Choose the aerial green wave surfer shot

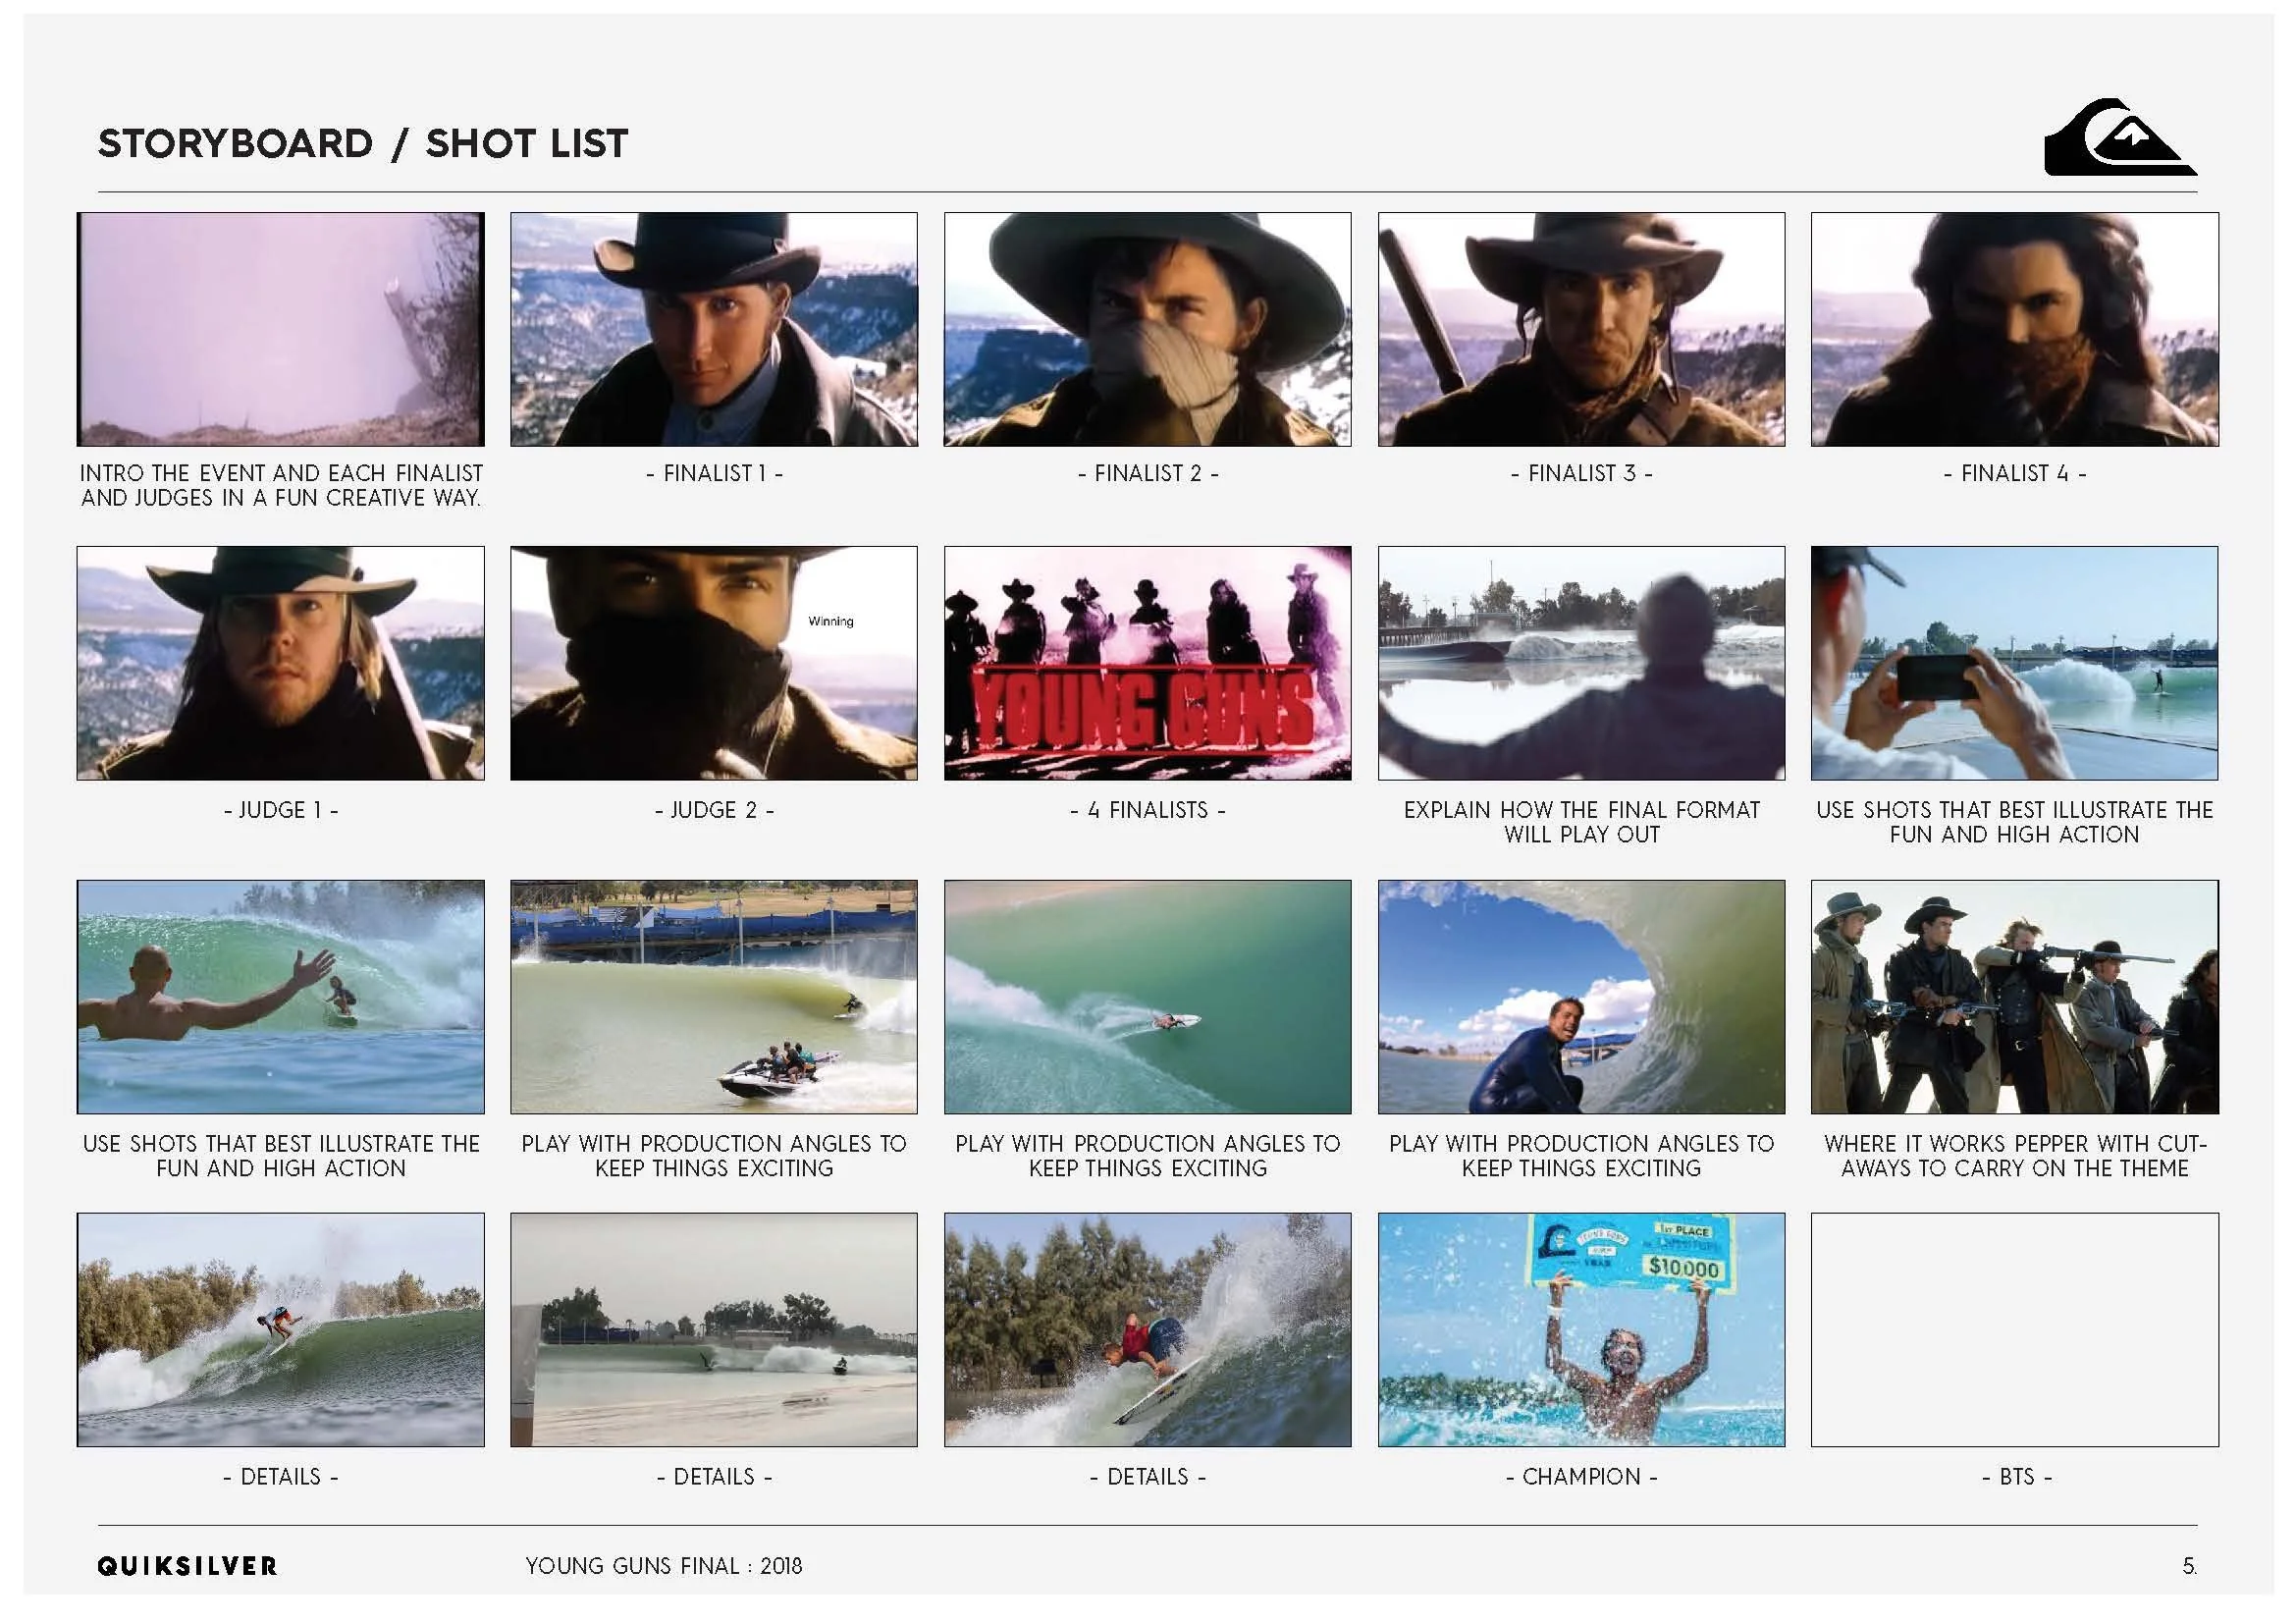(1148, 997)
